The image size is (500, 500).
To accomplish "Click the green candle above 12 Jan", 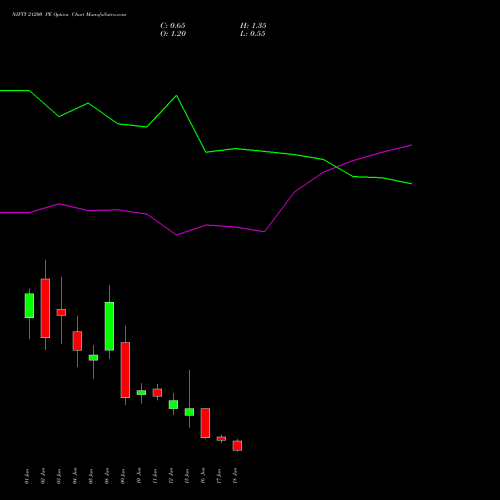I will [x=173, y=404].
